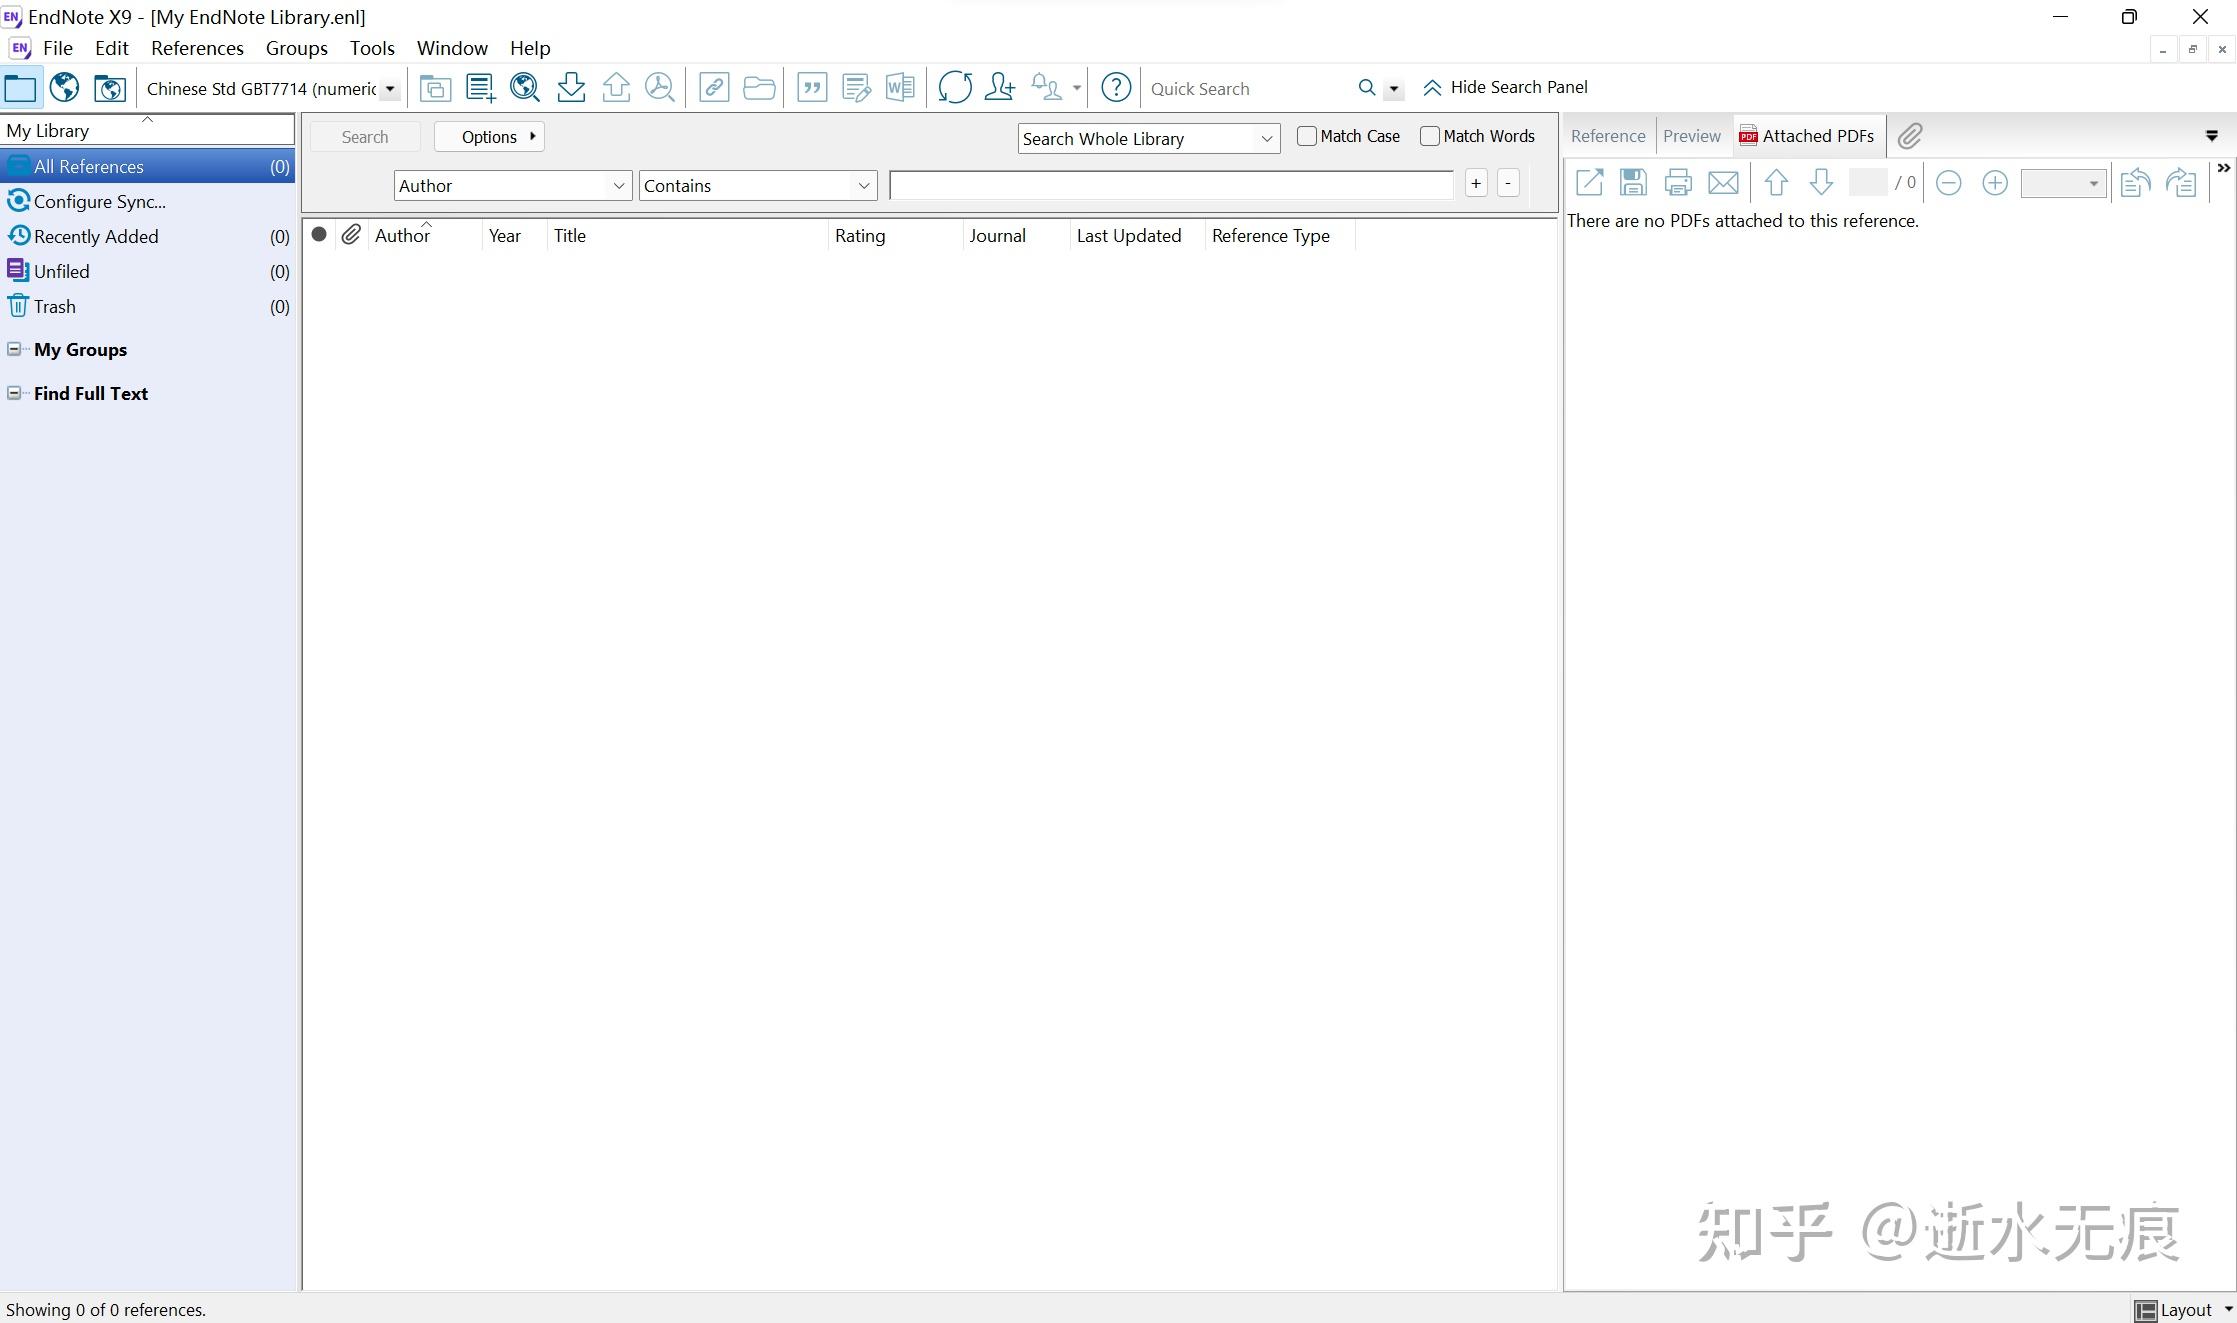Add a search row with plus button
The width and height of the screenshot is (2237, 1323).
click(1476, 183)
